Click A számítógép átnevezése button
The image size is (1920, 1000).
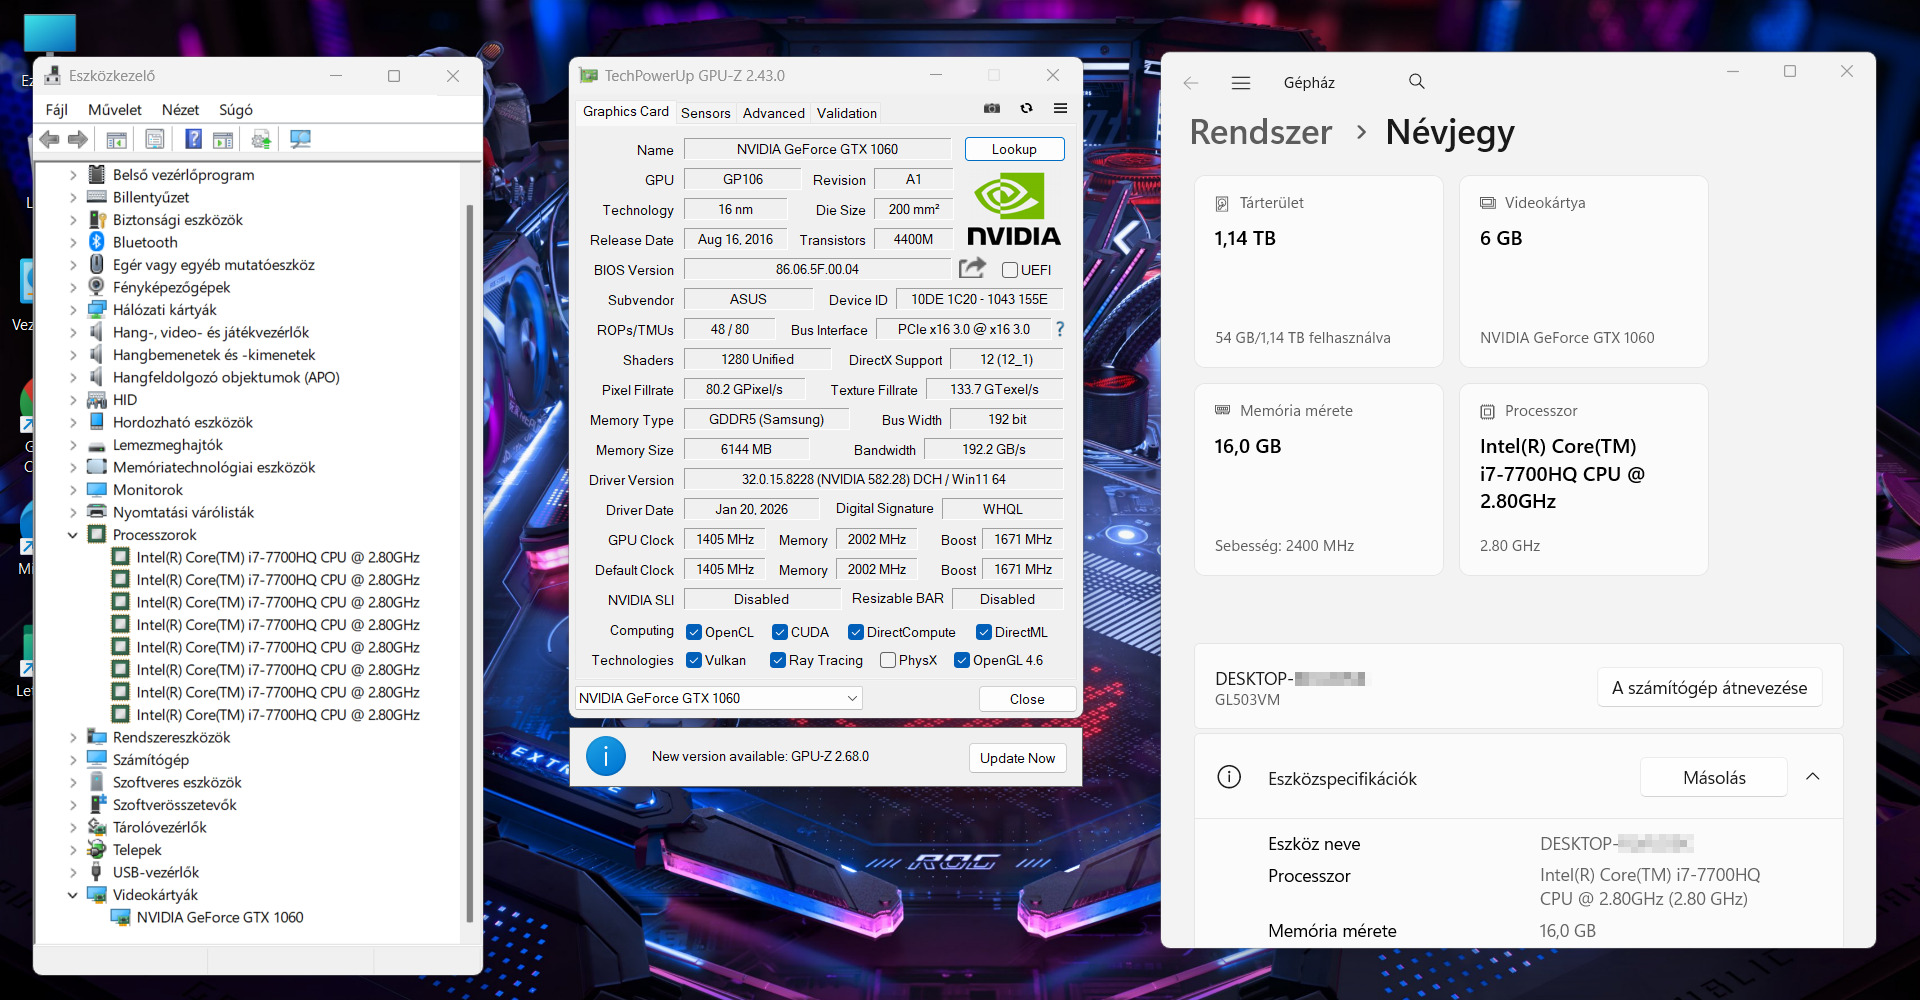tap(1710, 688)
